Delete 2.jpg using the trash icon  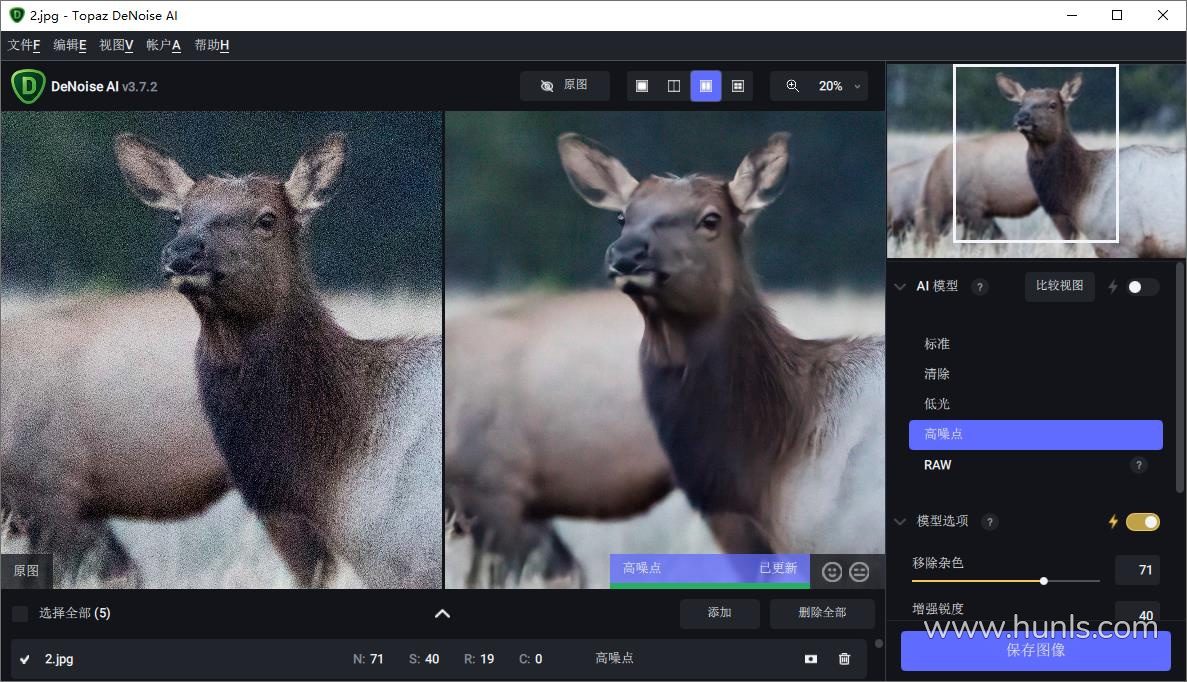pos(844,659)
